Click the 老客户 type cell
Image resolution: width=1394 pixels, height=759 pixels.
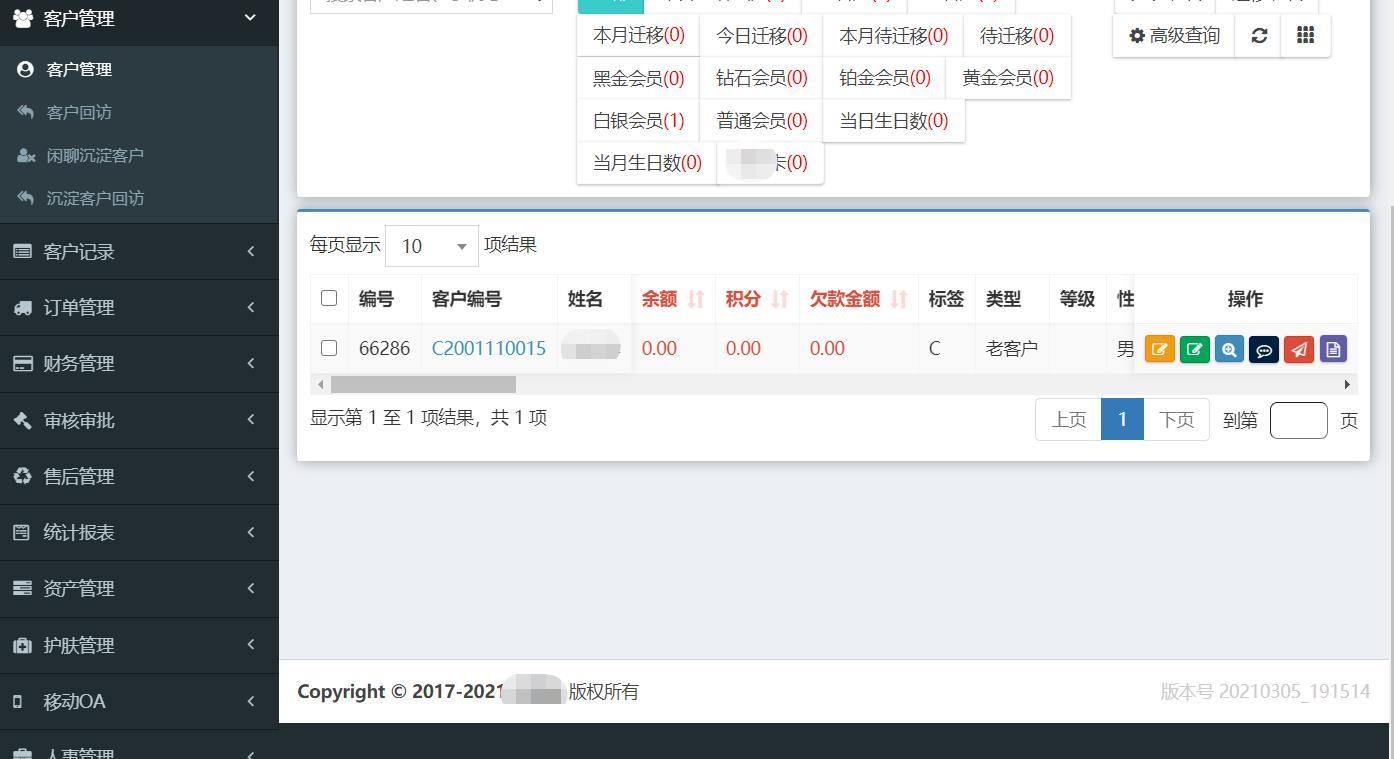pyautogui.click(x=1012, y=349)
